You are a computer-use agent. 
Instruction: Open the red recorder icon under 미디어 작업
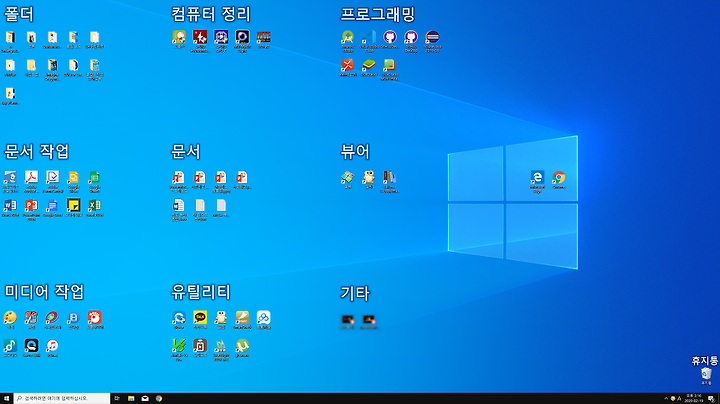coord(95,318)
